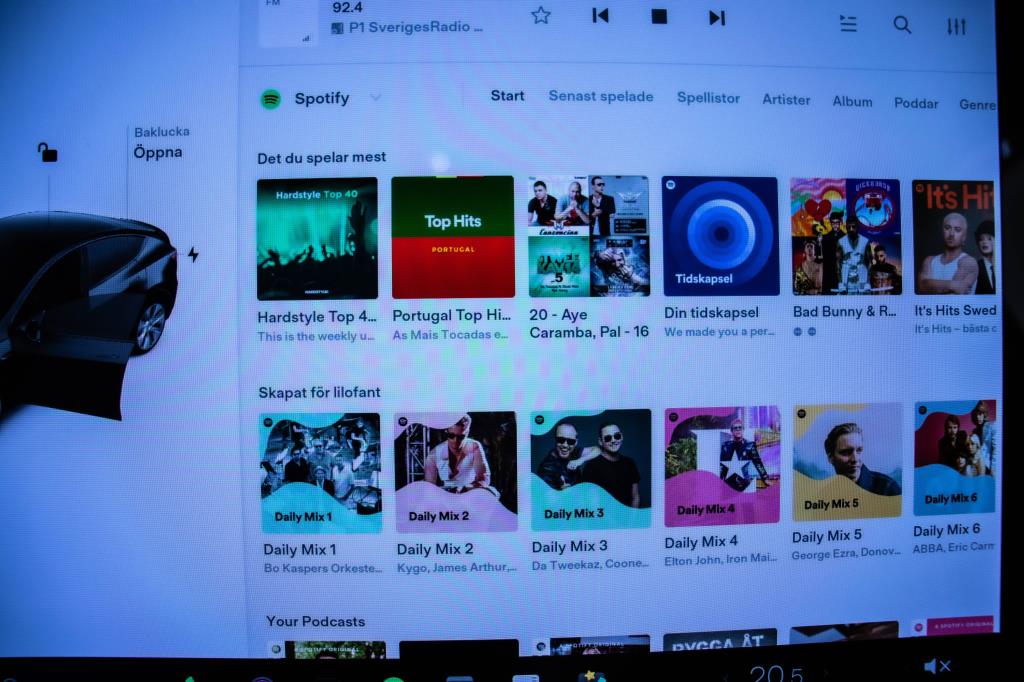Click the 'Your Podcasts' section heading

pyautogui.click(x=315, y=622)
